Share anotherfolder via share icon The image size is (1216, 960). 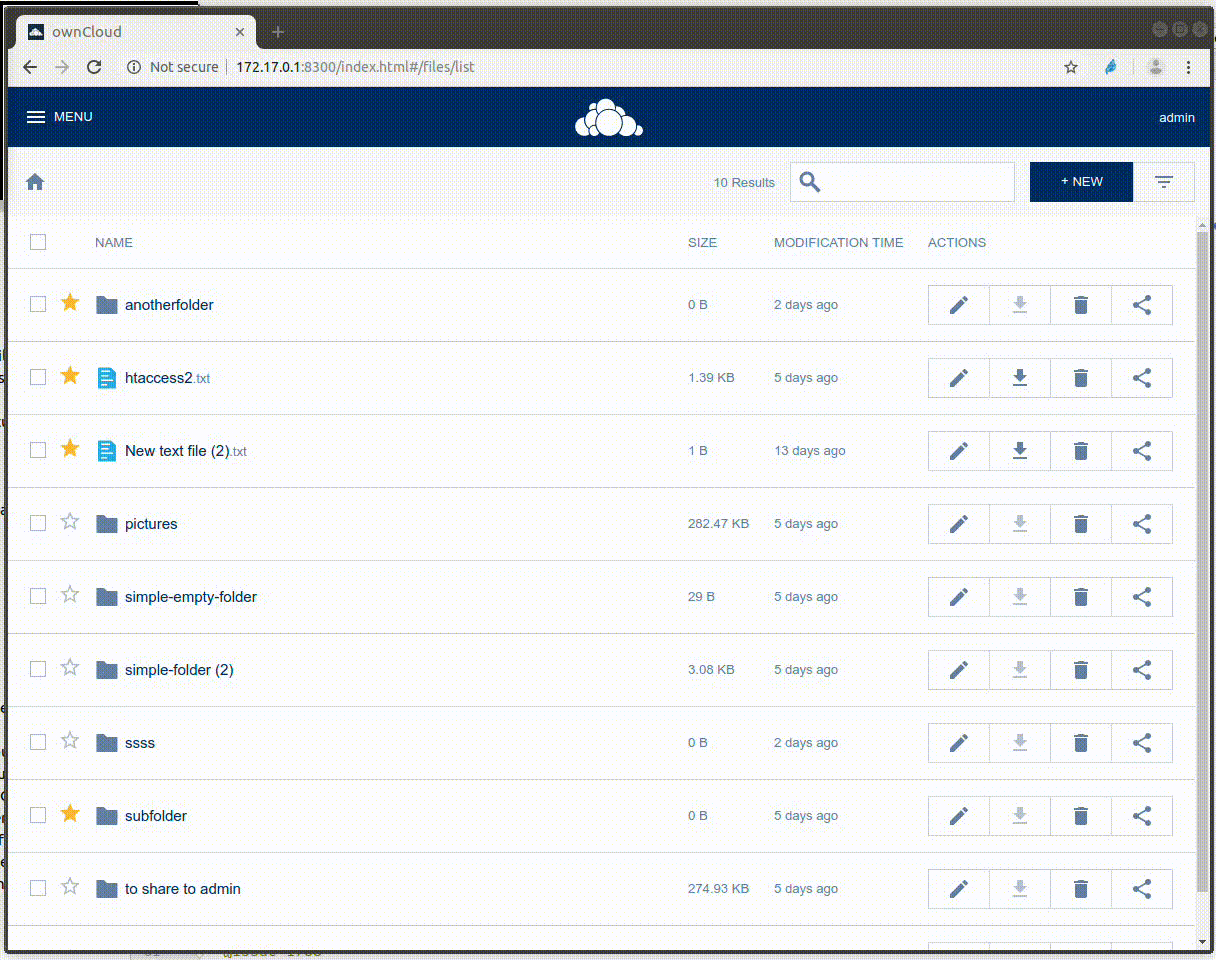[x=1142, y=305]
